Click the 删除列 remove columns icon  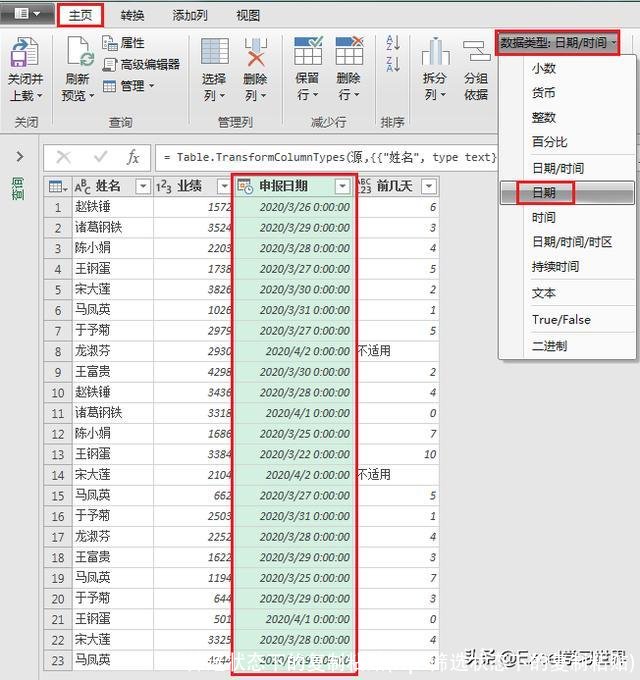[x=255, y=52]
